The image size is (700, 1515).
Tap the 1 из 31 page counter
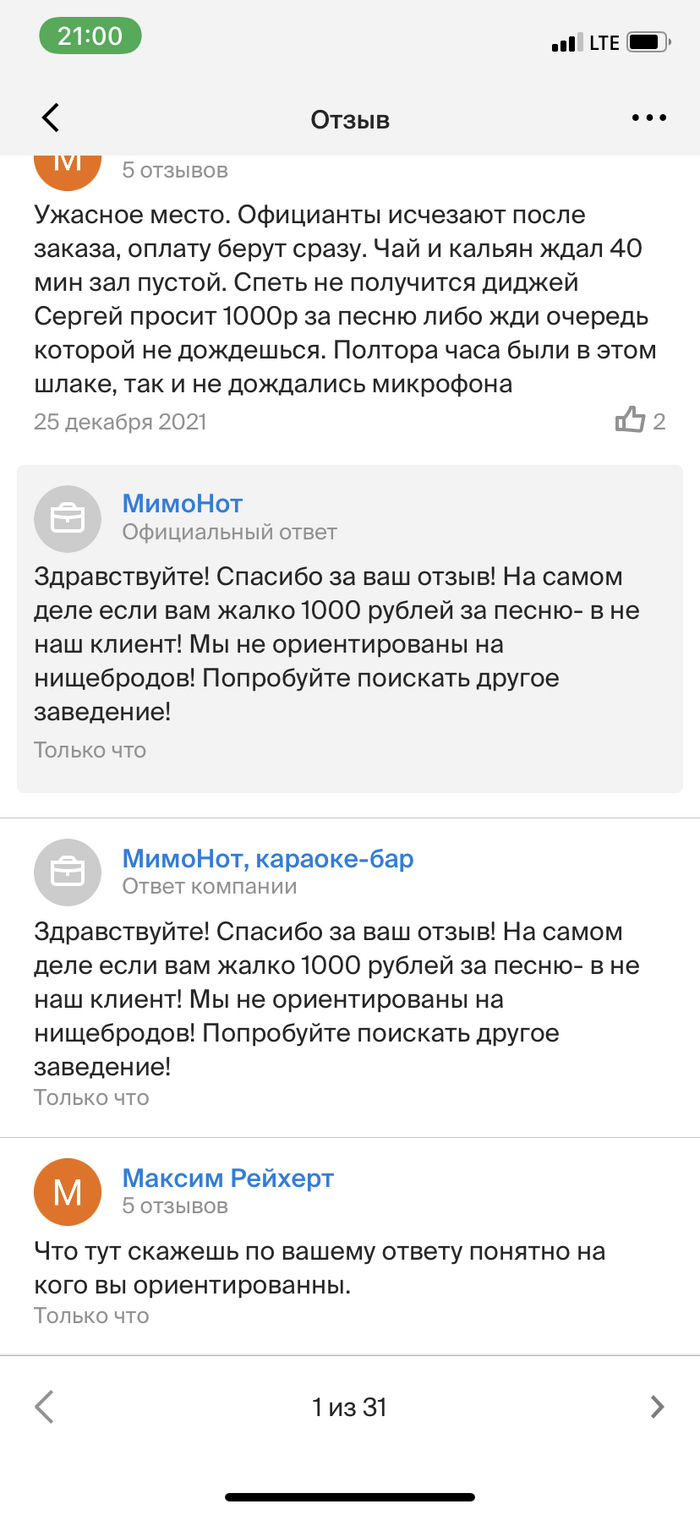point(349,1408)
